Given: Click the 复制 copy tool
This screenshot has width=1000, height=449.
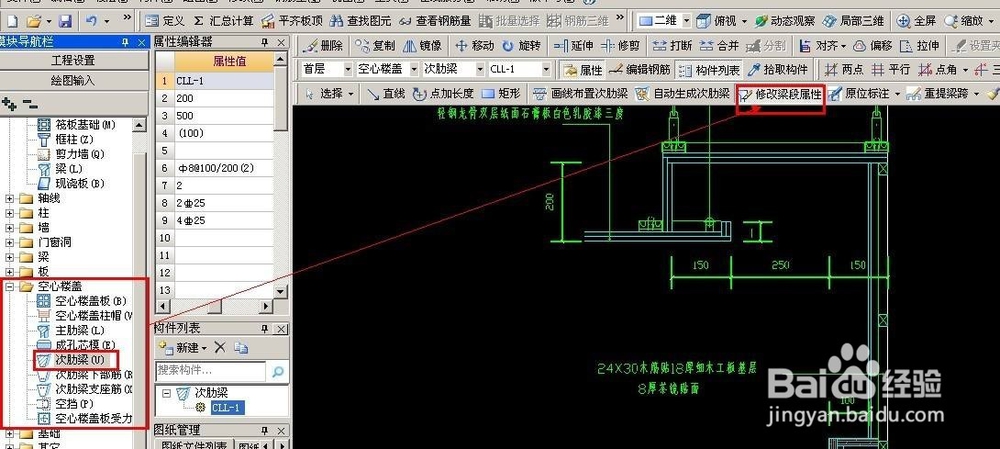Looking at the screenshot, I should (x=376, y=46).
